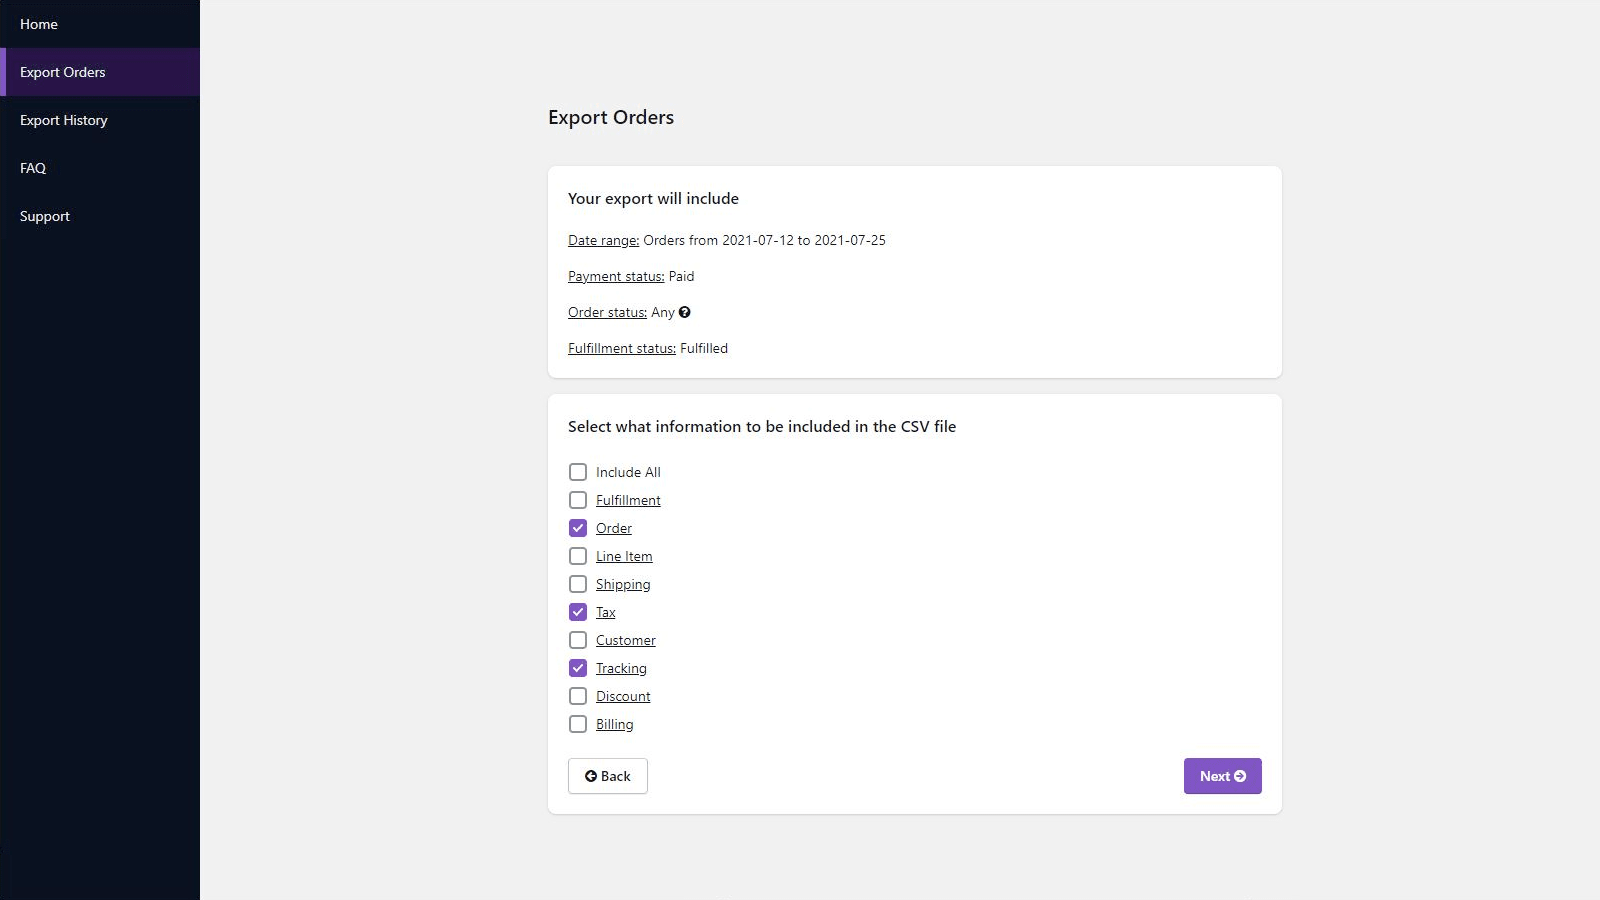Uncheck the Tracking checkbox
This screenshot has height=900, width=1600.
578,668
